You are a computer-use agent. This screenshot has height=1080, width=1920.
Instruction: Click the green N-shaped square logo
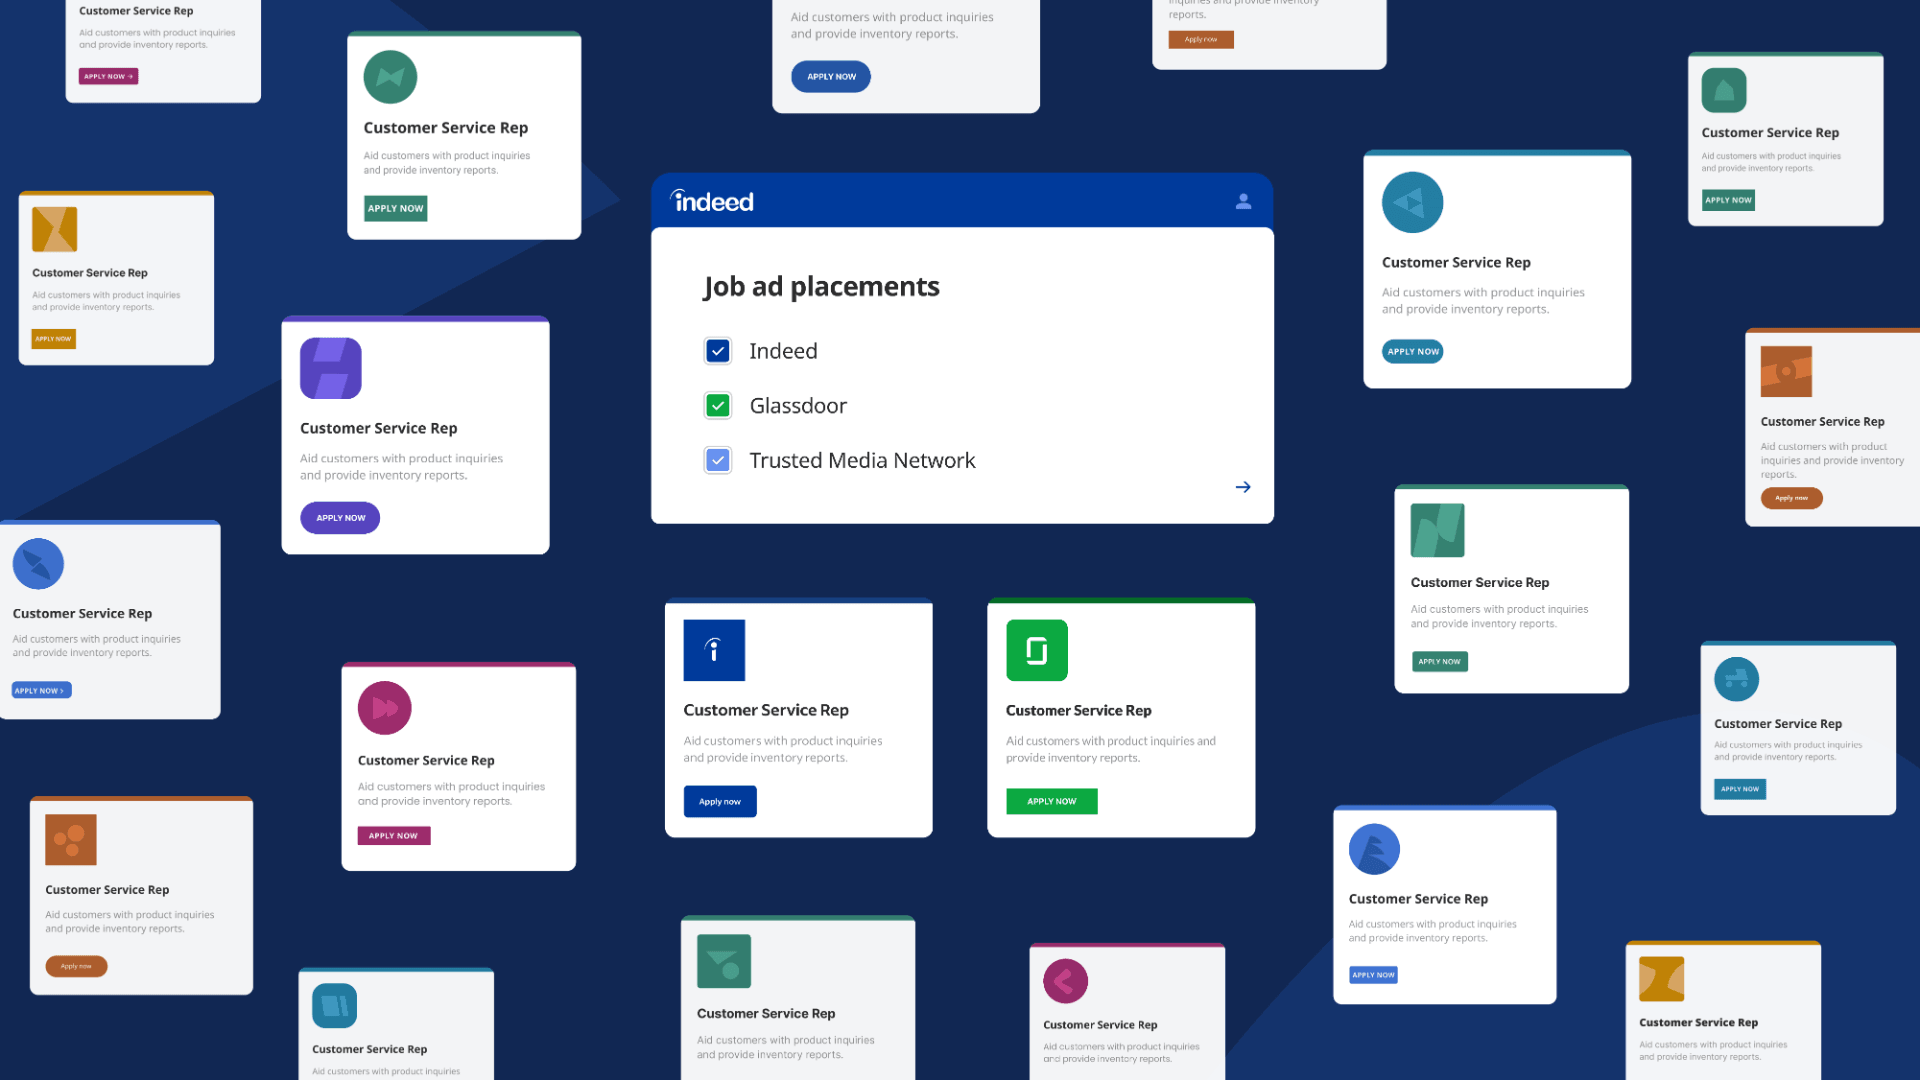[1437, 530]
